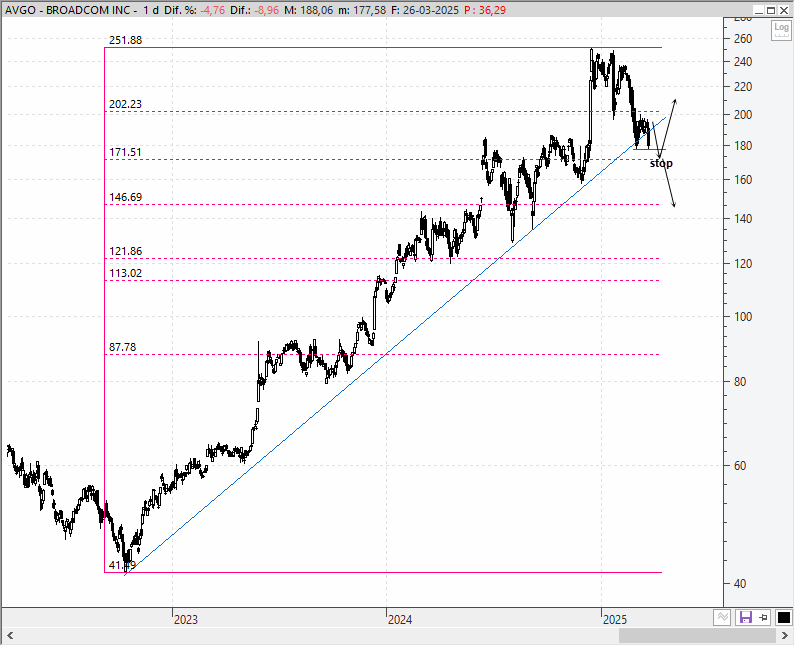This screenshot has height=646, width=795.
Task: Click the 40 price axis label
Action: pos(740,584)
